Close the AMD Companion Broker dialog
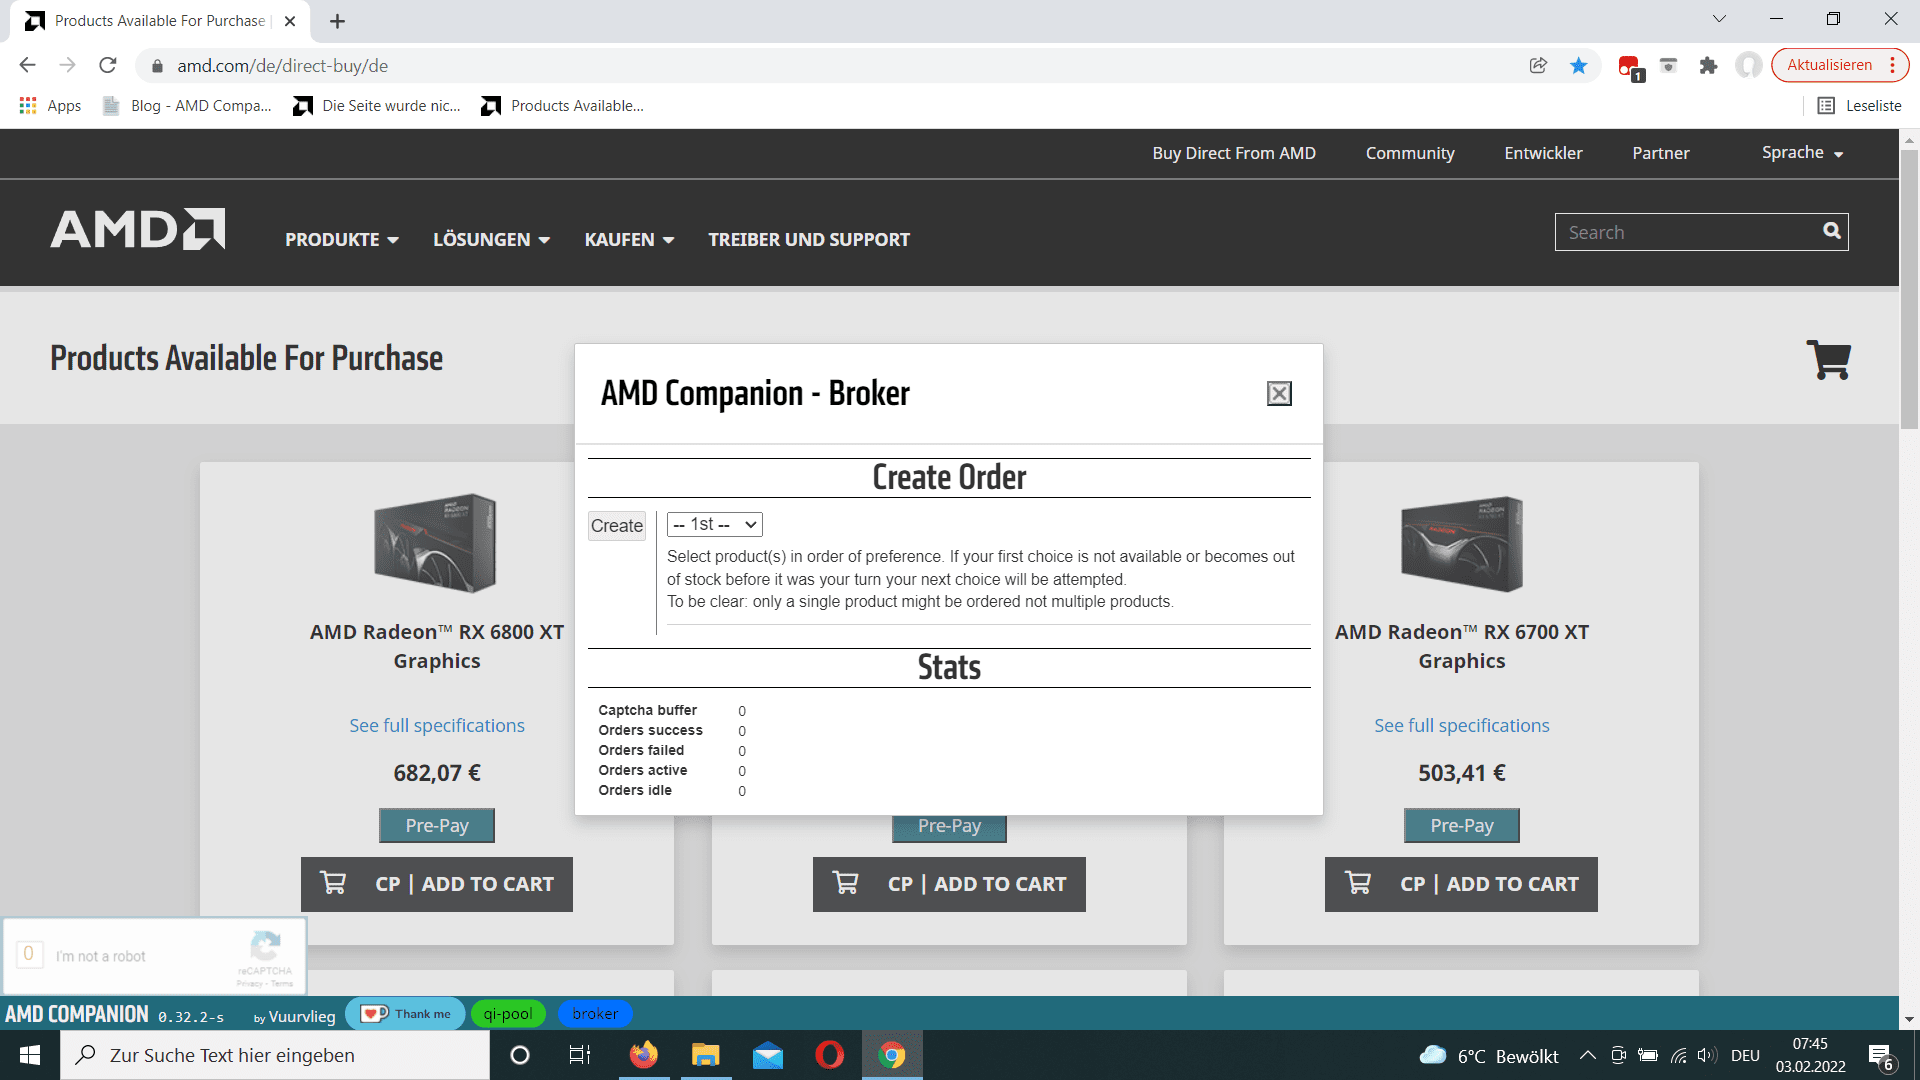1920x1080 pixels. pyautogui.click(x=1279, y=394)
